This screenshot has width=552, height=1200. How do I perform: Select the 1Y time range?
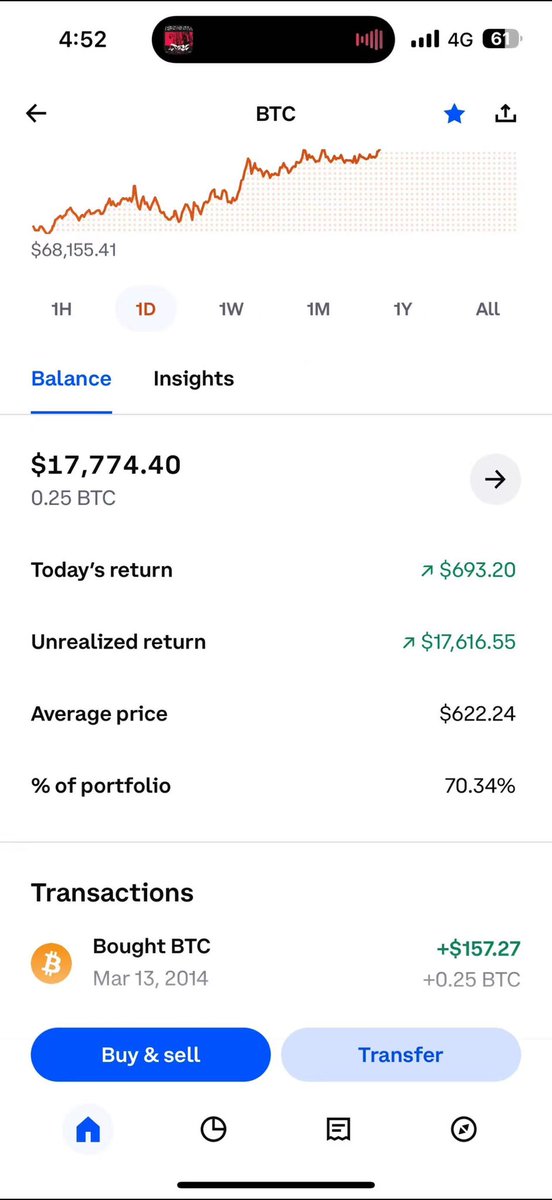pos(403,309)
